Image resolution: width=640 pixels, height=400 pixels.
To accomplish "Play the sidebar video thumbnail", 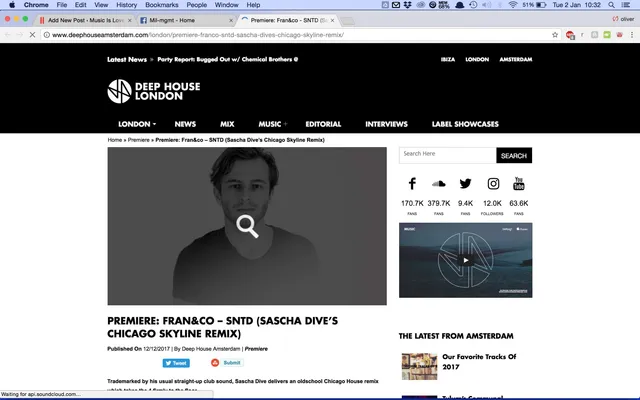I will [466, 260].
